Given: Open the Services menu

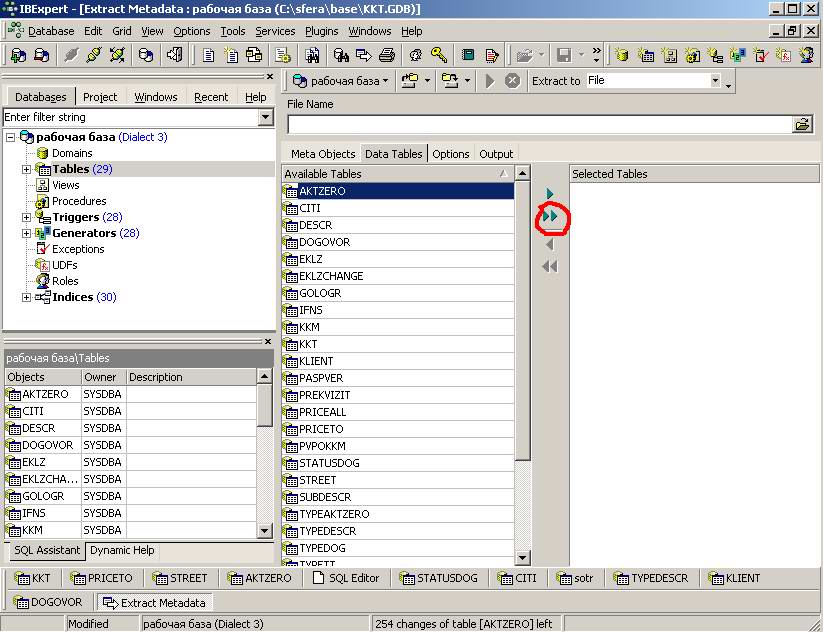Looking at the screenshot, I should 275,31.
